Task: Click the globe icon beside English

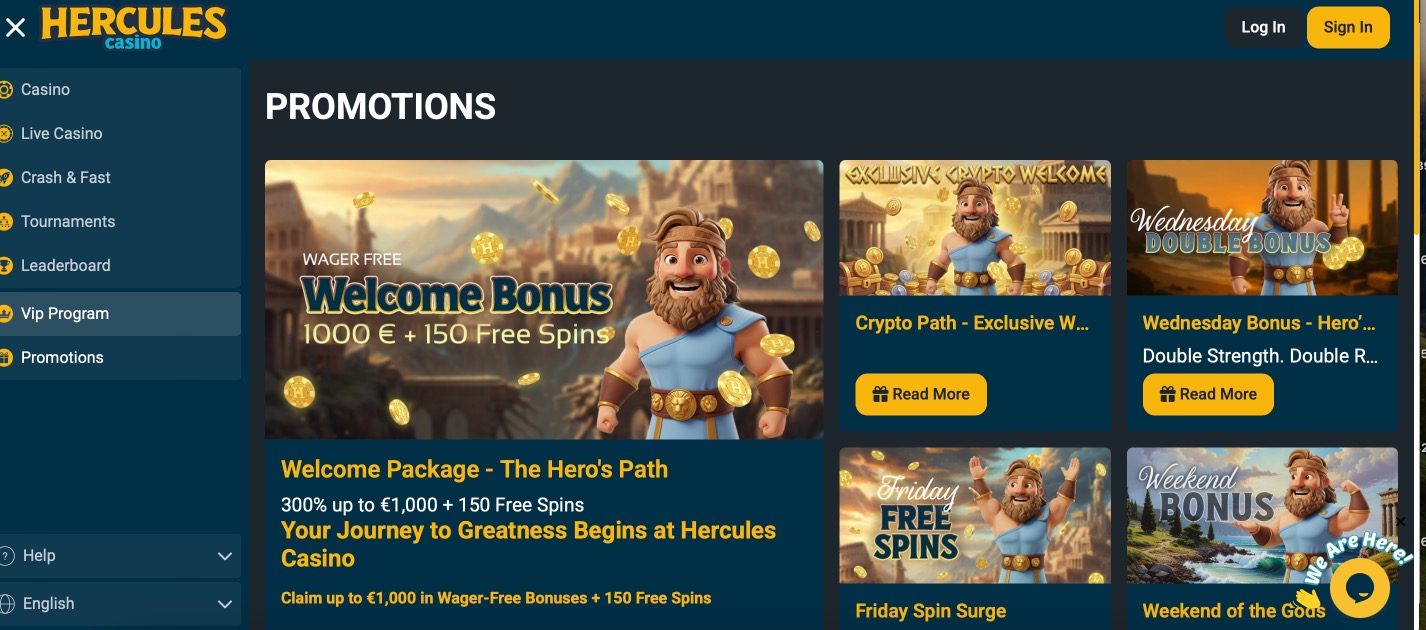Action: [6, 604]
